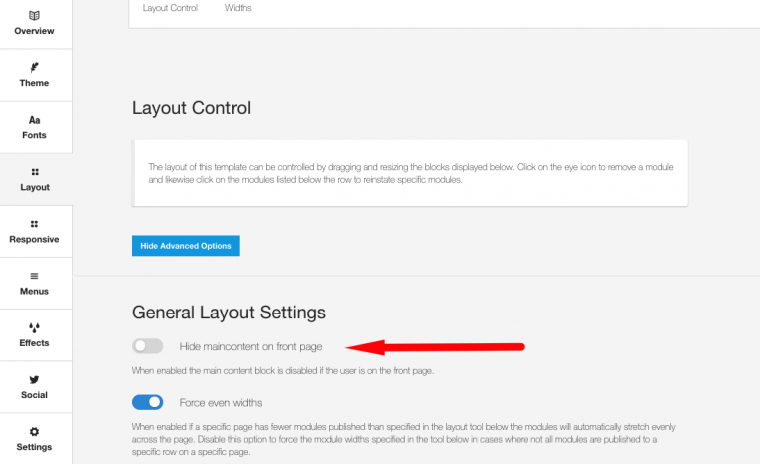The image size is (760, 464).
Task: Disable the Force even widths toggle
Action: pos(147,402)
